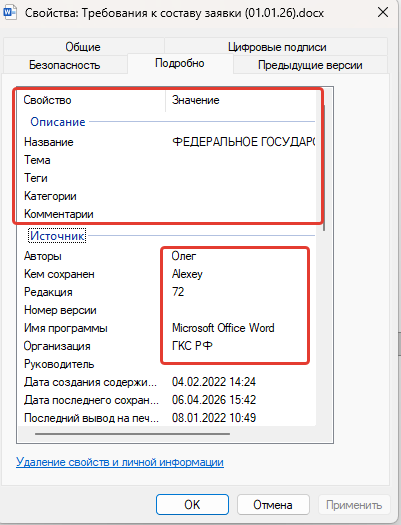
Task: Click the Свойство column header
Action: click(91, 100)
